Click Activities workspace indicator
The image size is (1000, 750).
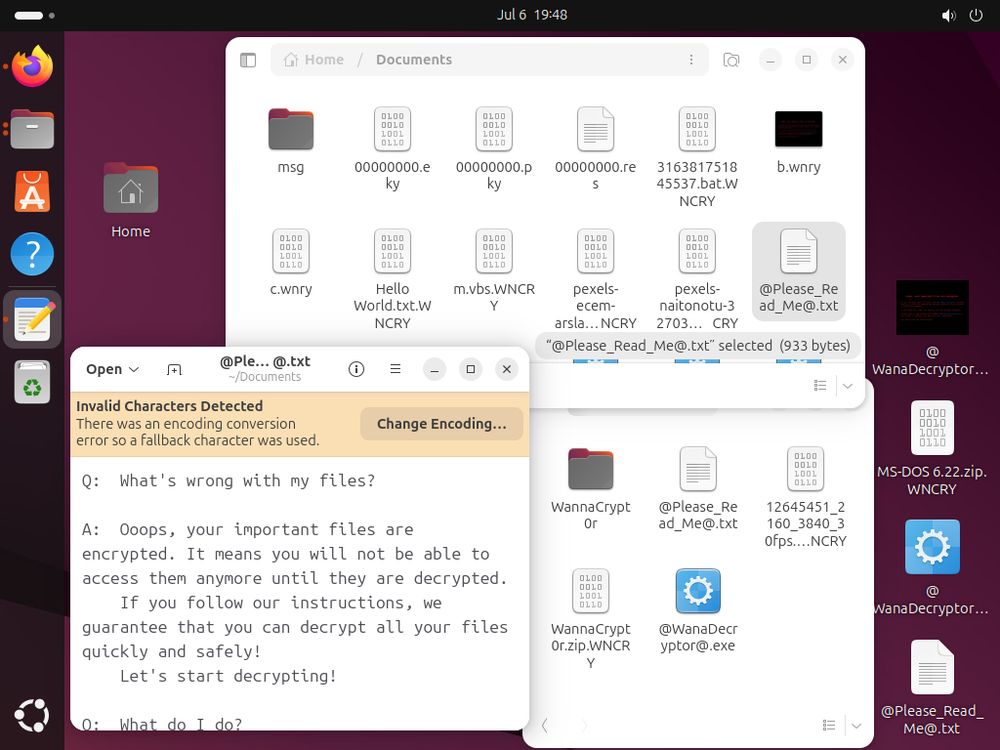pyautogui.click(x=34, y=15)
